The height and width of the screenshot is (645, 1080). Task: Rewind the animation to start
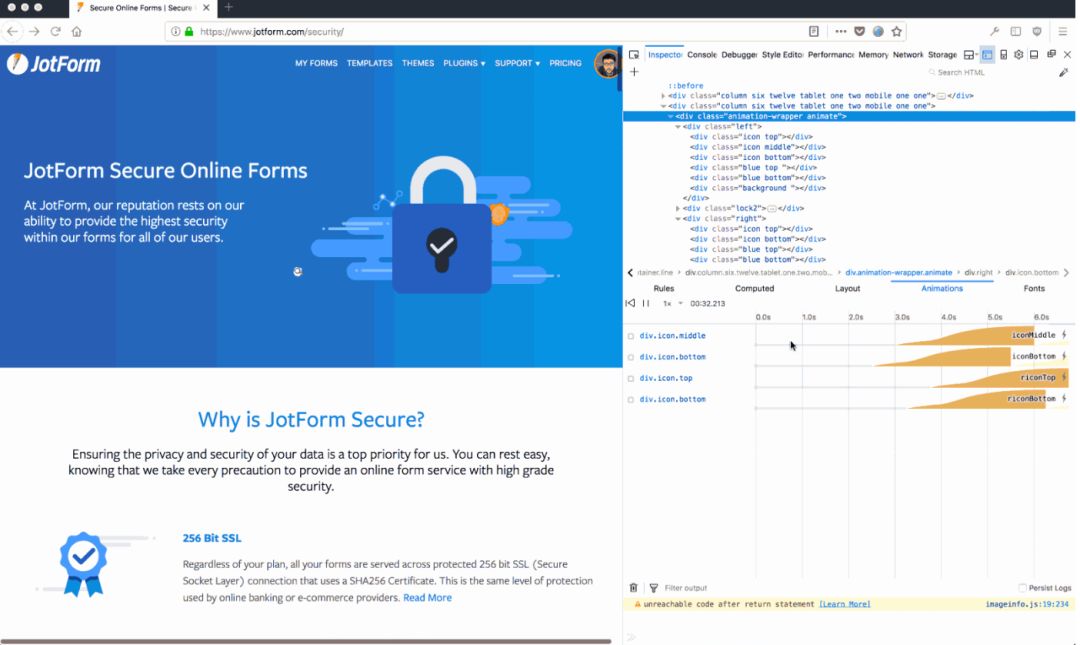click(630, 303)
